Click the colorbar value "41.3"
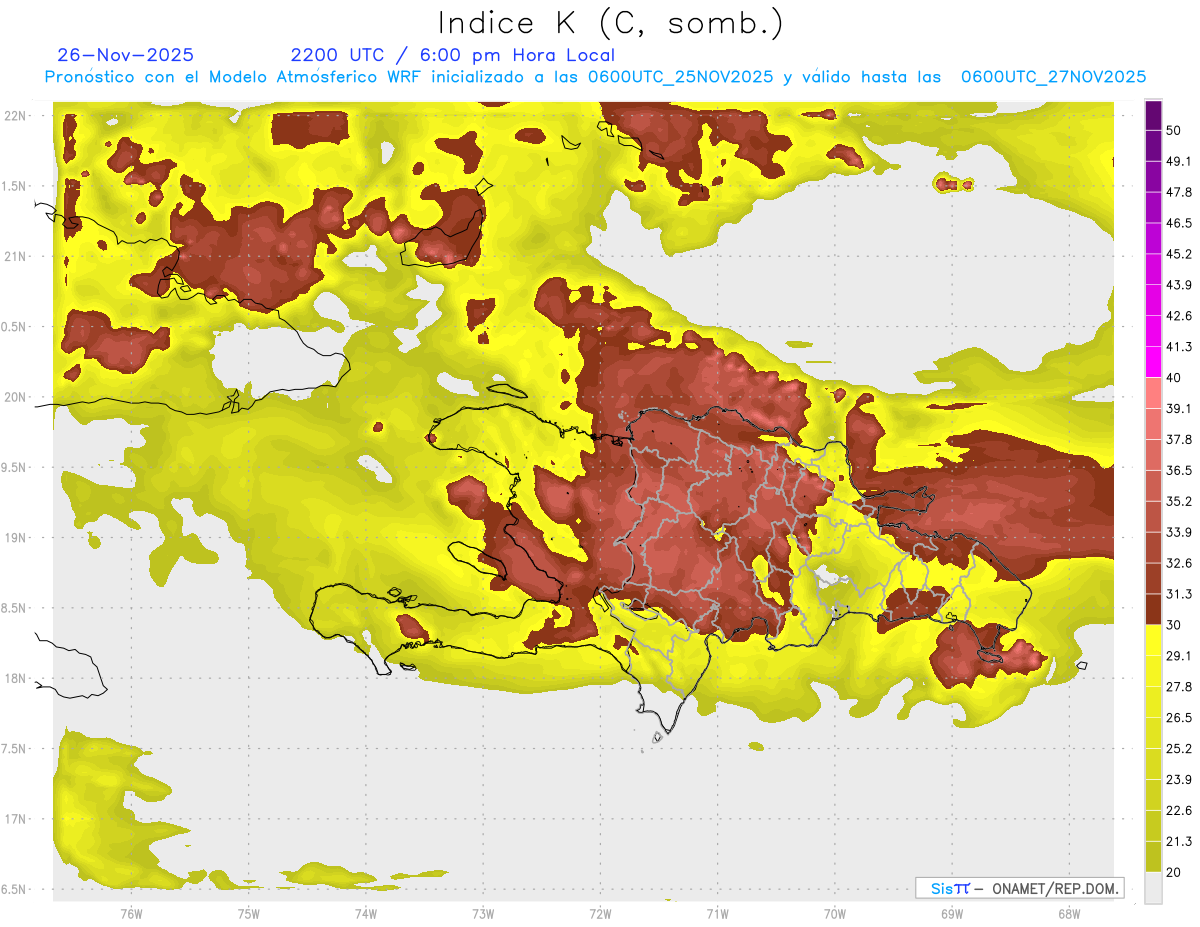Image resolution: width=1200 pixels, height=927 pixels. (x=1180, y=347)
